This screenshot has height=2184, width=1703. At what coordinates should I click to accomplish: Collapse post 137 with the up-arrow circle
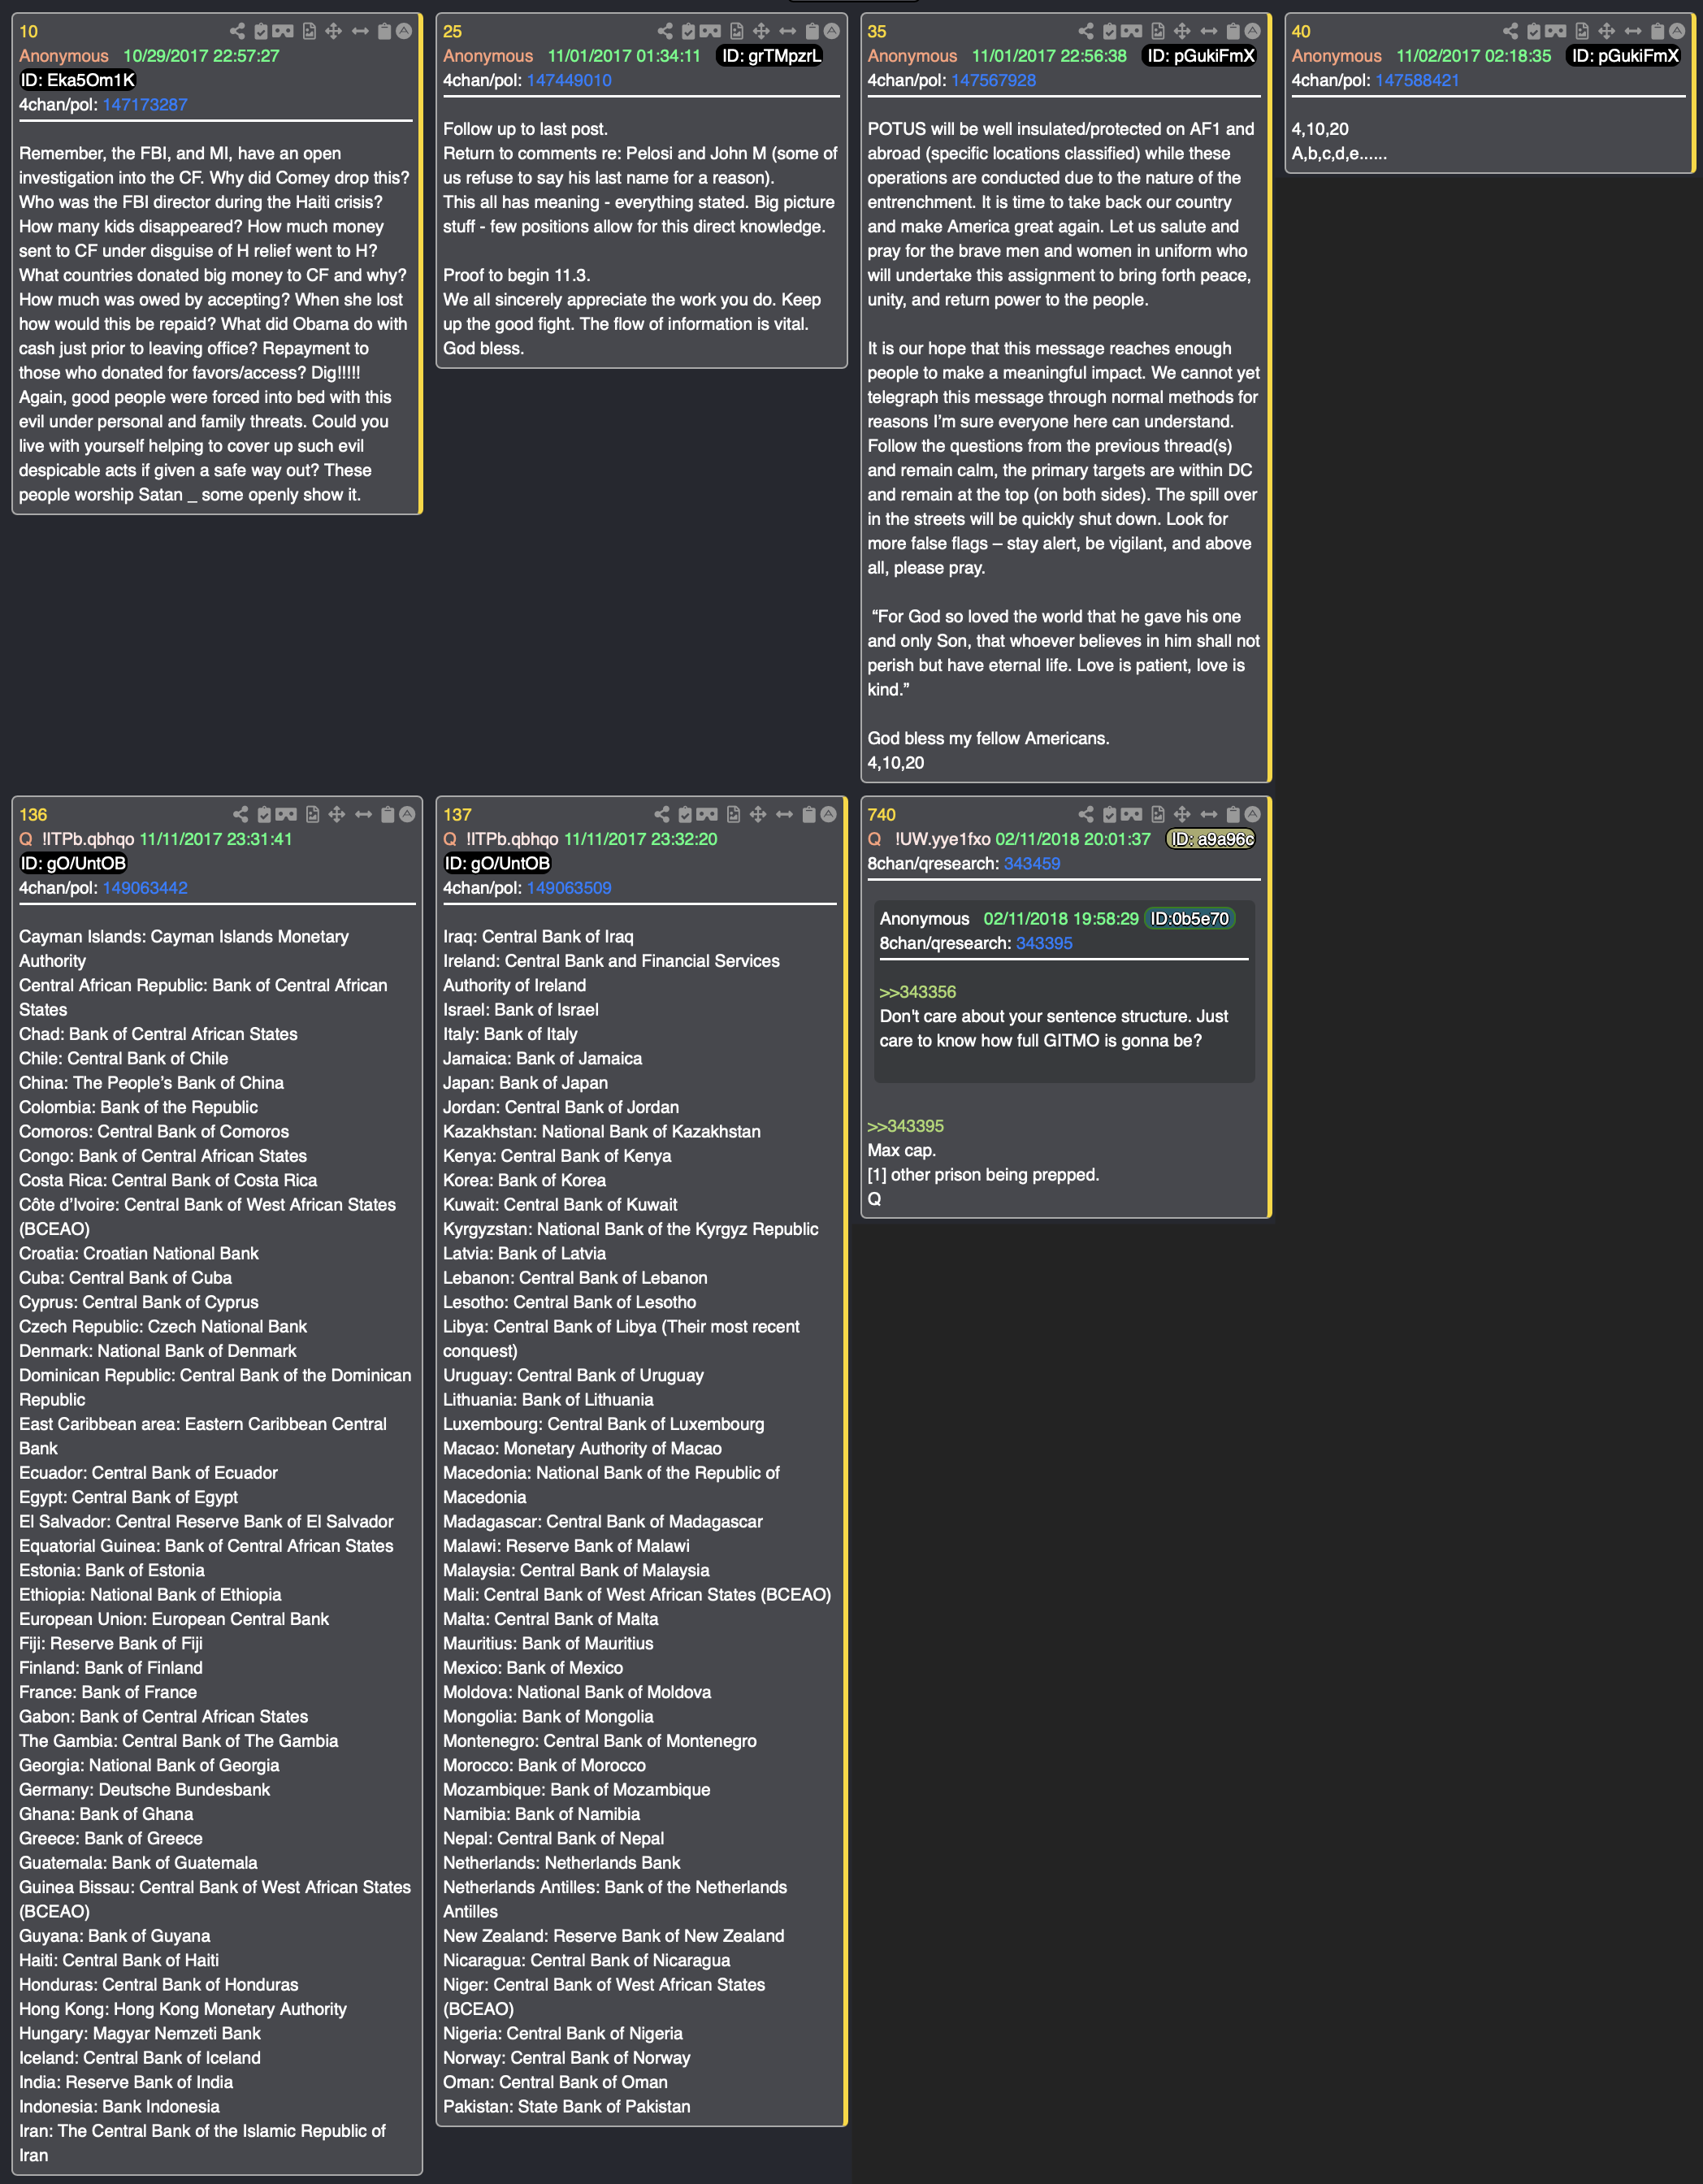tap(828, 814)
